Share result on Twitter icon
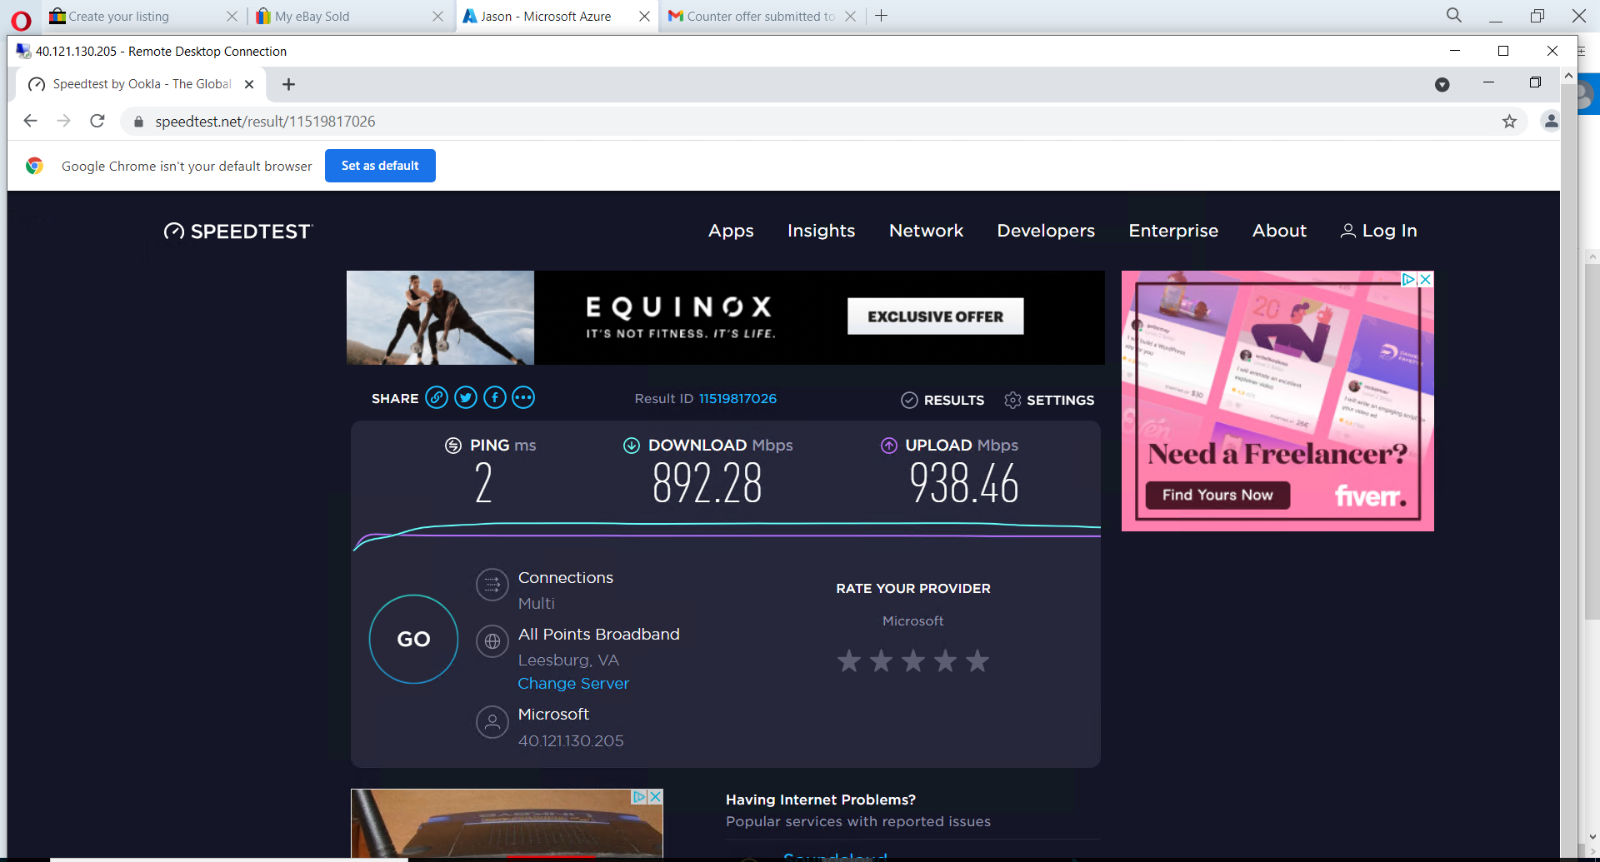This screenshot has height=862, width=1600. point(466,398)
